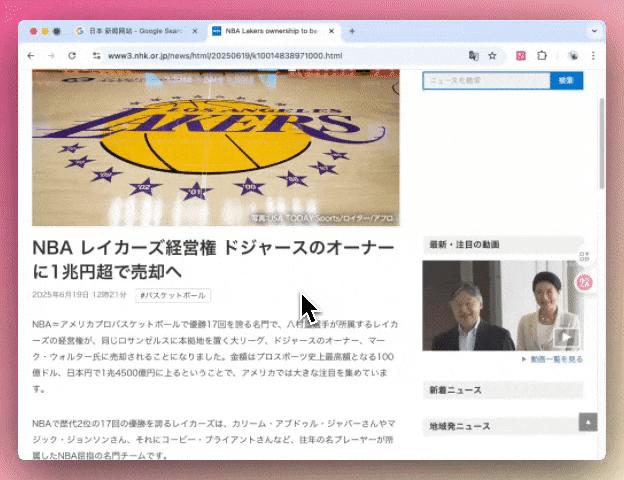Click the 地域発ニュース section header
The width and height of the screenshot is (624, 480).
[x=503, y=426]
